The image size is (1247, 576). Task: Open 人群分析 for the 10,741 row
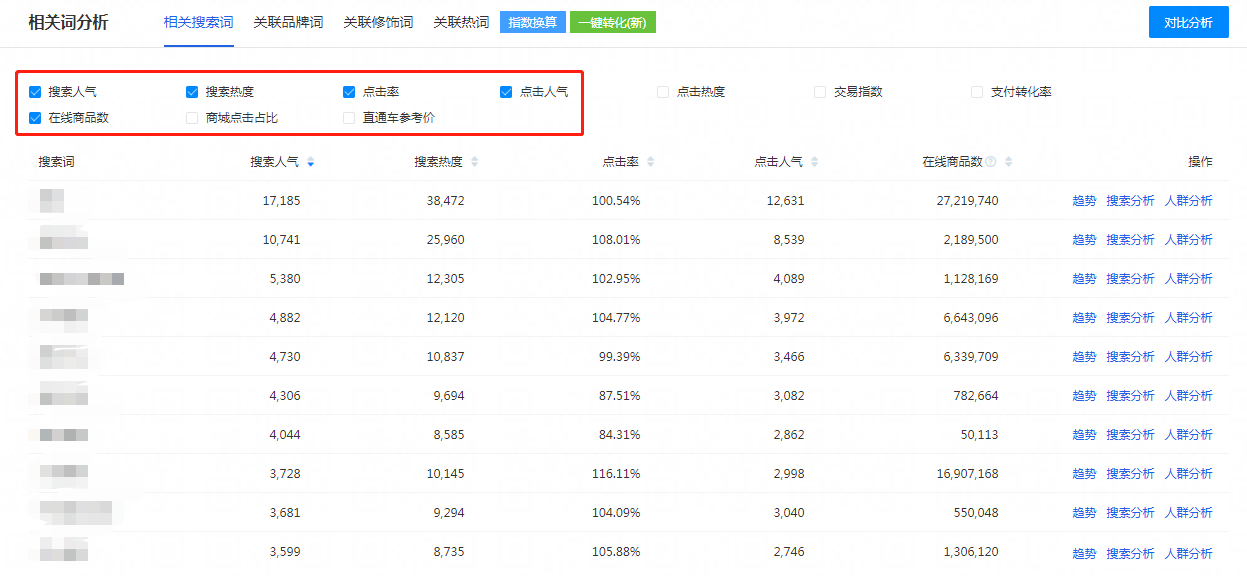[x=1188, y=240]
